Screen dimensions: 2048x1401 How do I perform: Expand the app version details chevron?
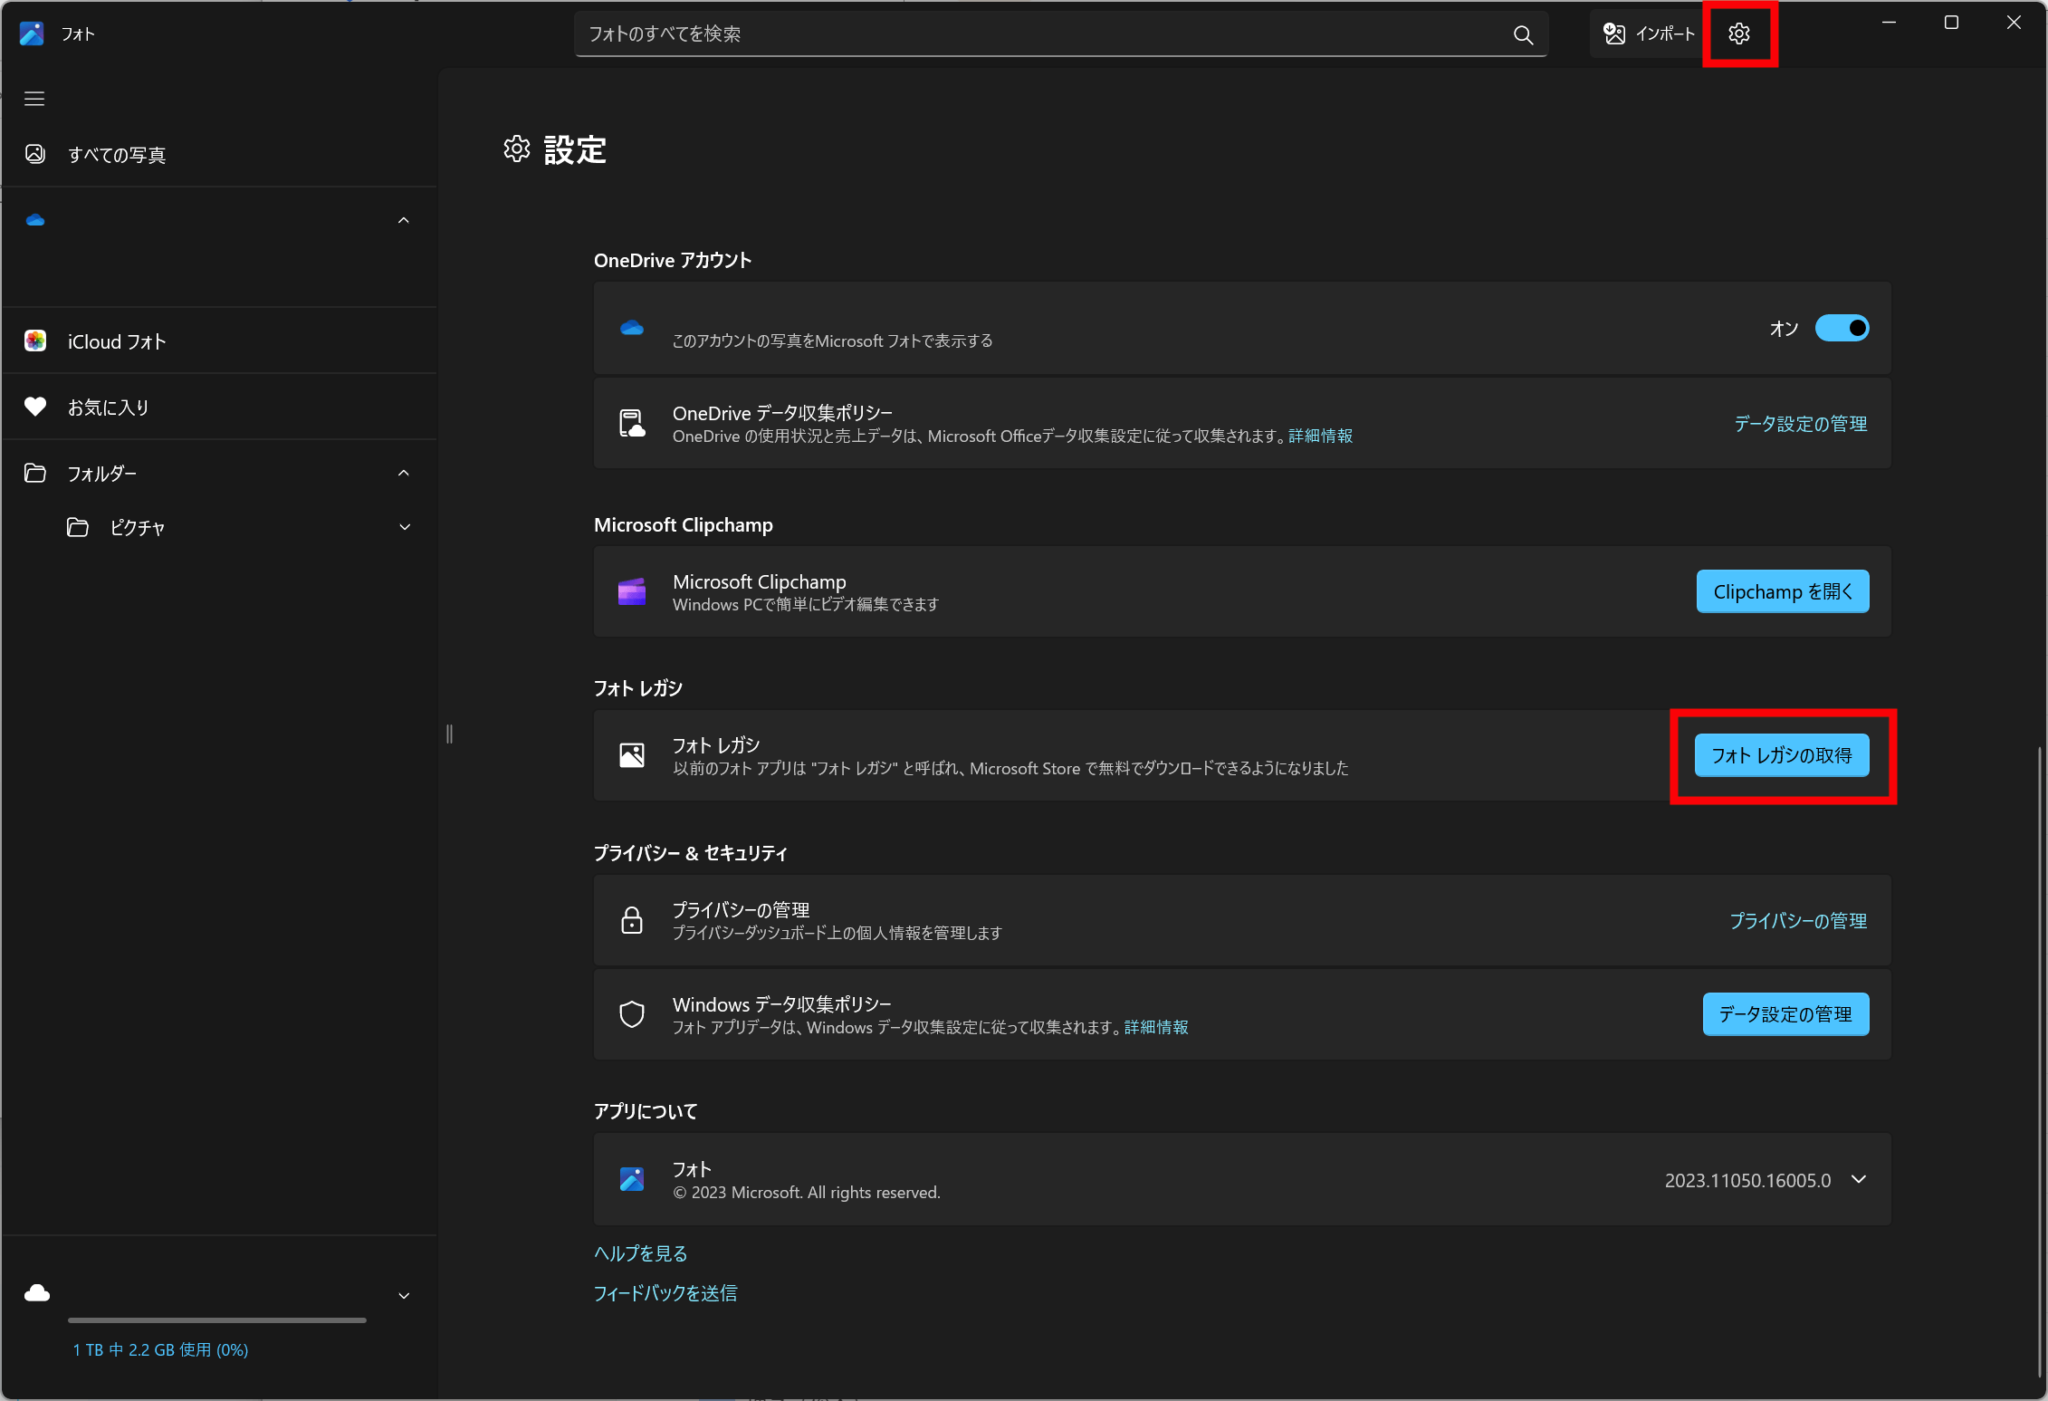[x=1858, y=1179]
